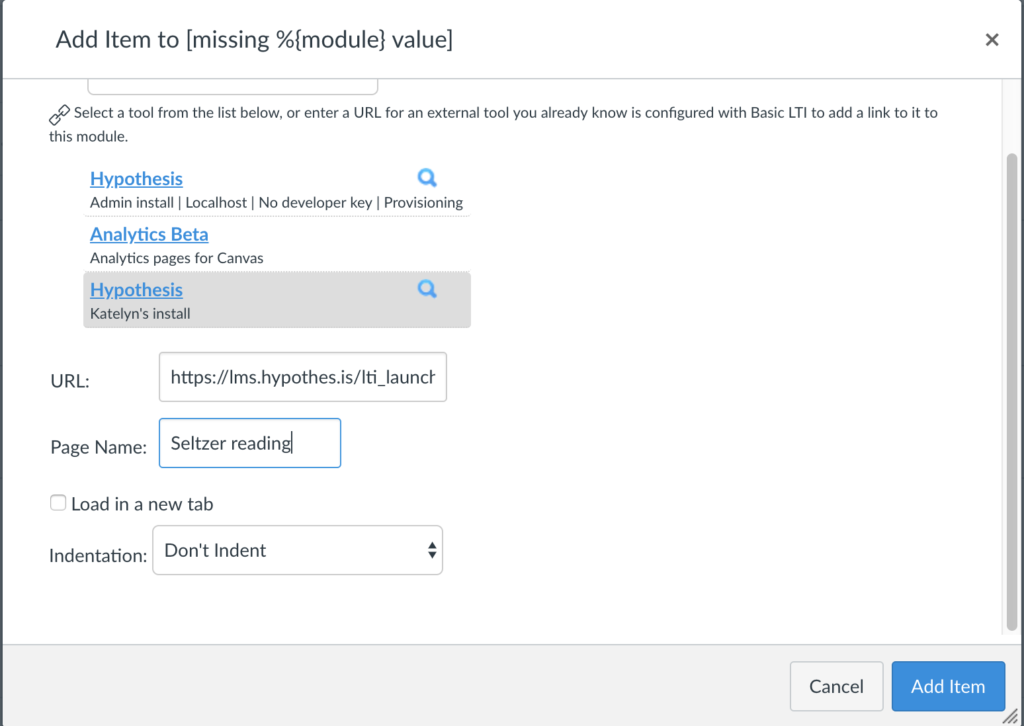Enable Load in a new tab
The height and width of the screenshot is (726, 1024).
click(58, 503)
